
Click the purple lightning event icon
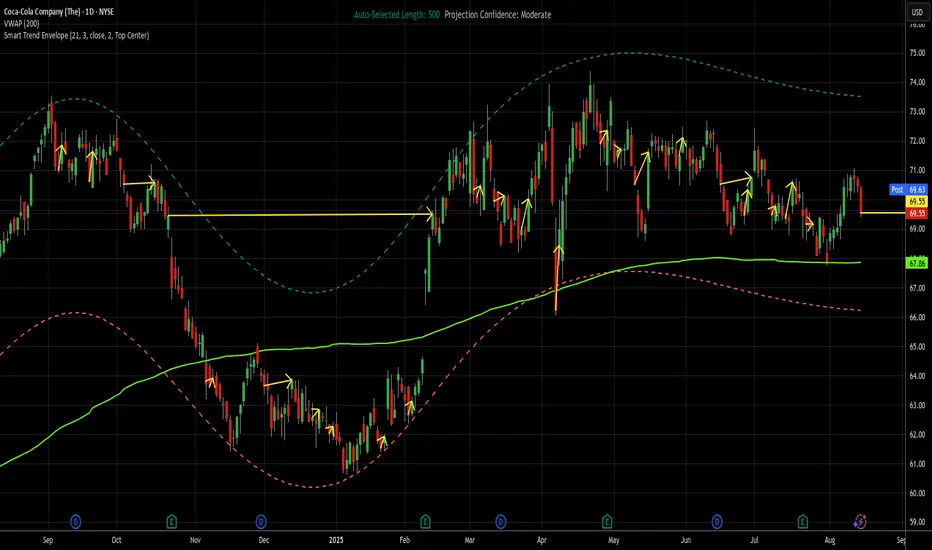[x=860, y=522]
